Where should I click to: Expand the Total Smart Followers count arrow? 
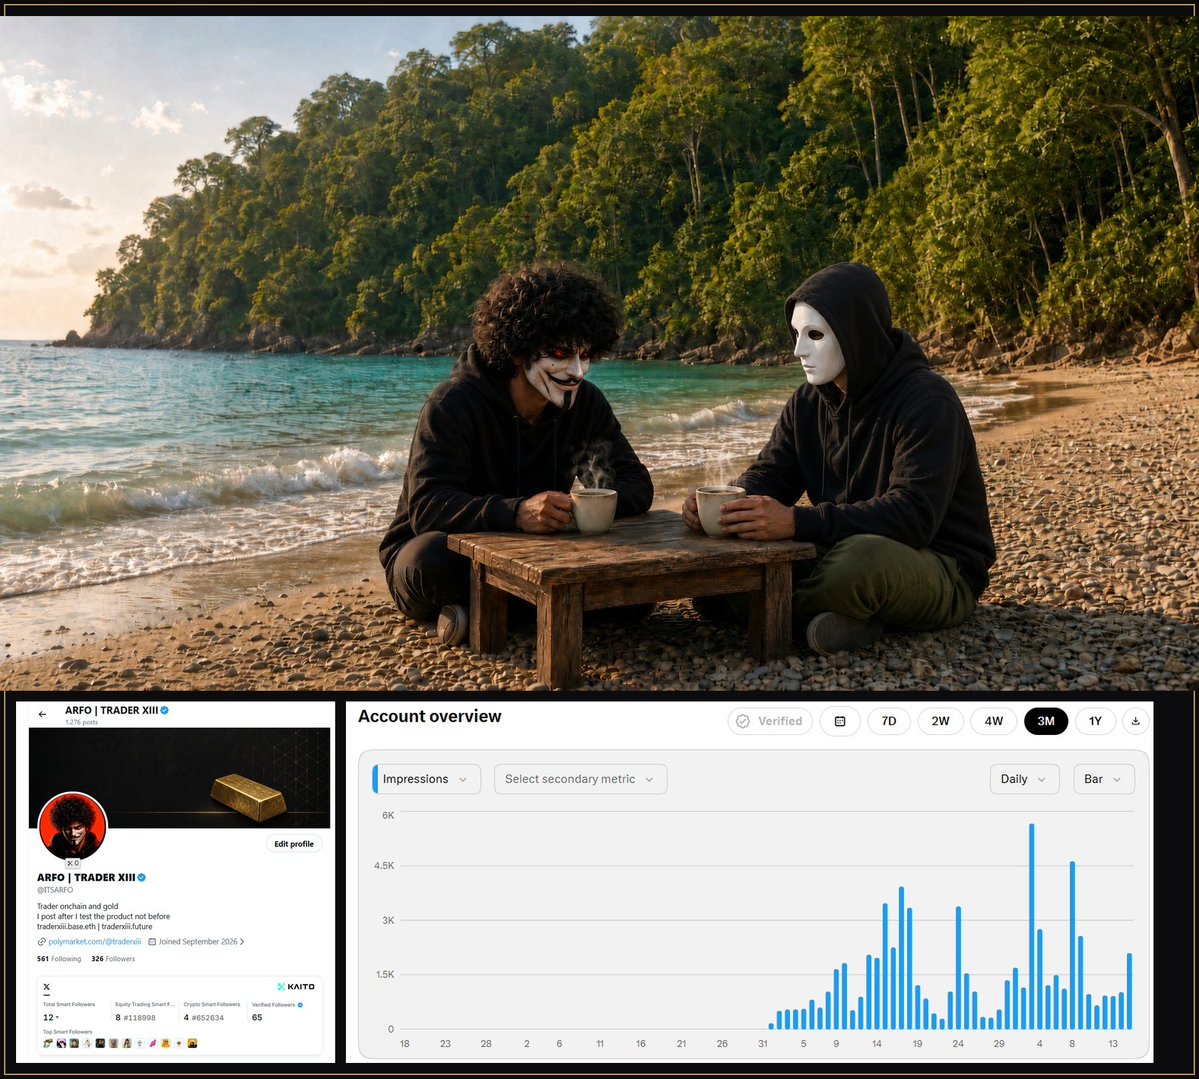(57, 1018)
